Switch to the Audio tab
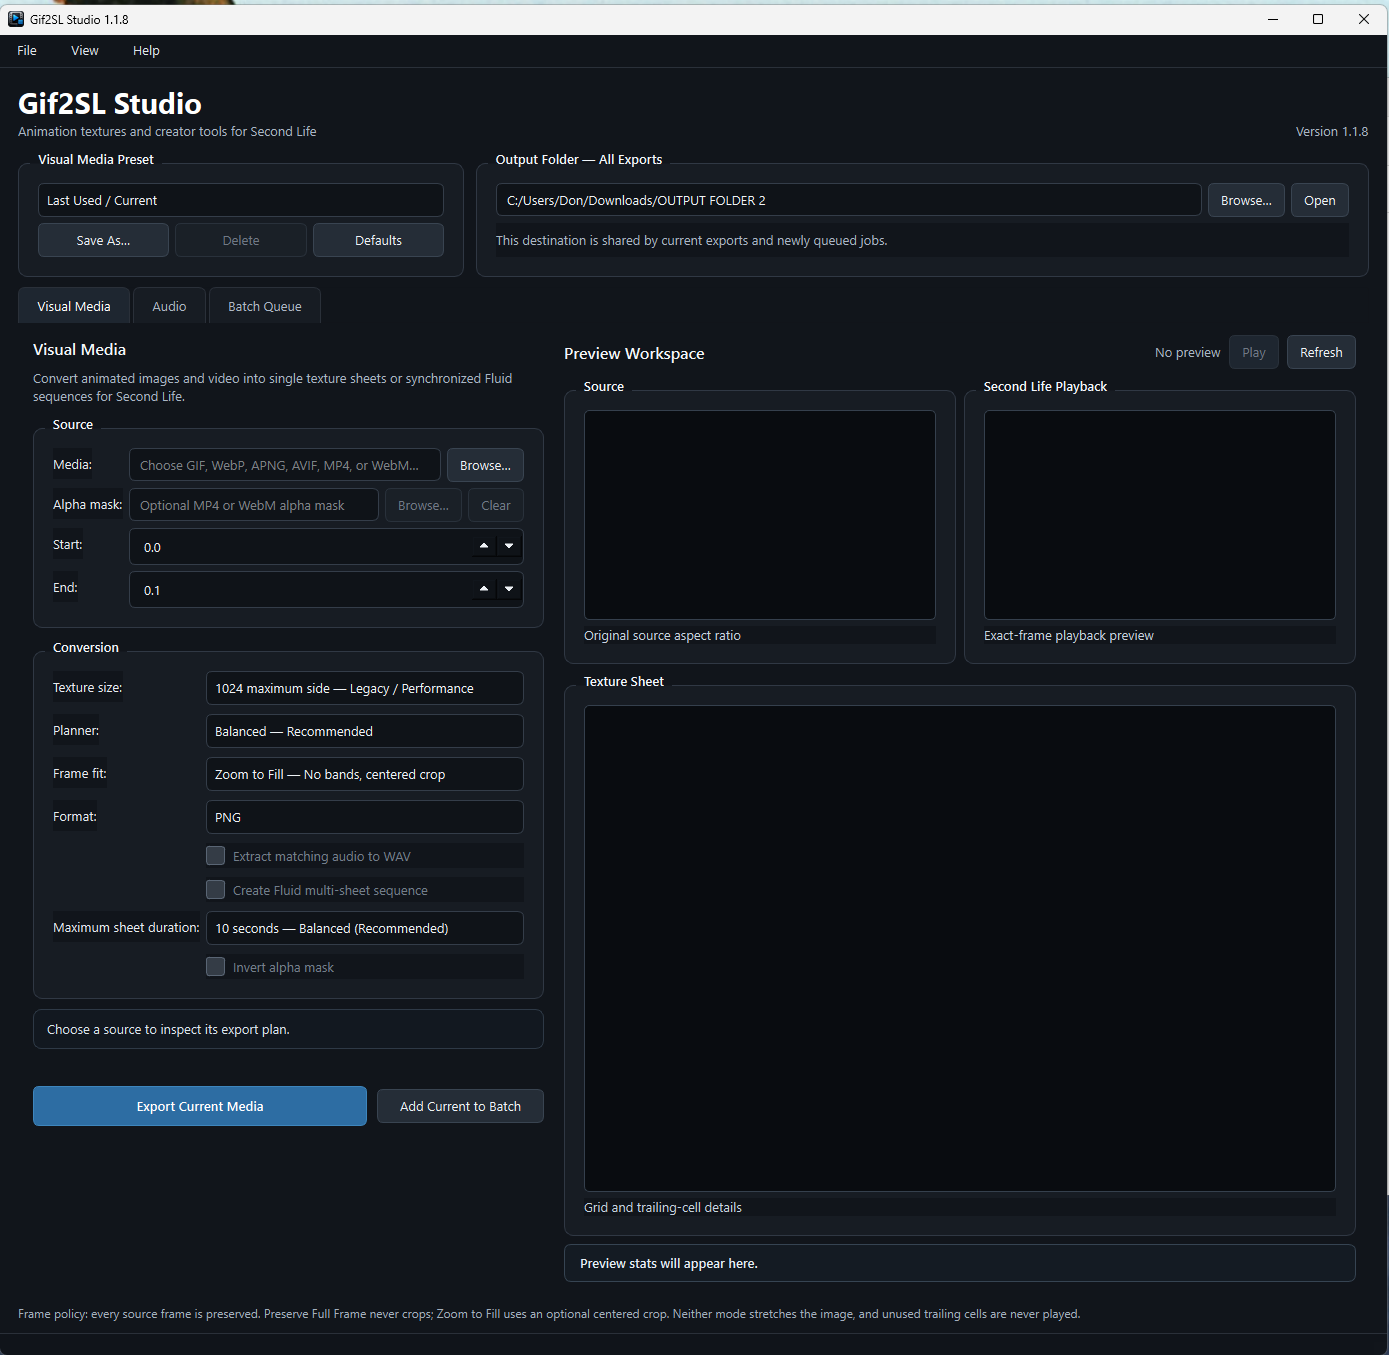 pyautogui.click(x=169, y=306)
